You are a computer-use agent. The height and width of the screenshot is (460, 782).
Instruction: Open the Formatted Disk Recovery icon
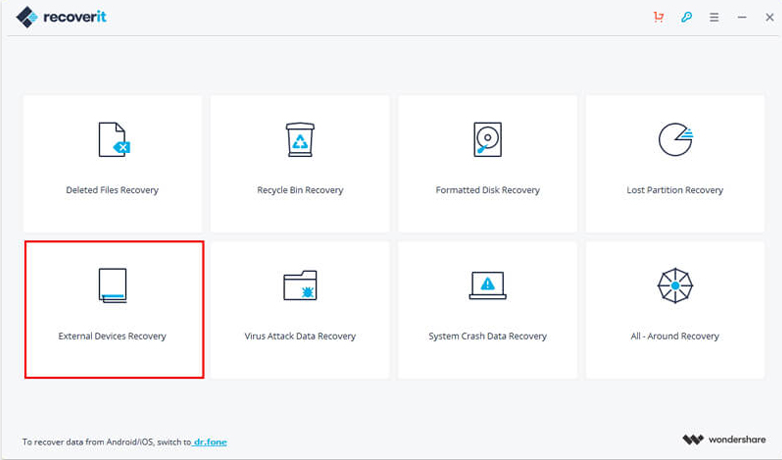point(487,140)
